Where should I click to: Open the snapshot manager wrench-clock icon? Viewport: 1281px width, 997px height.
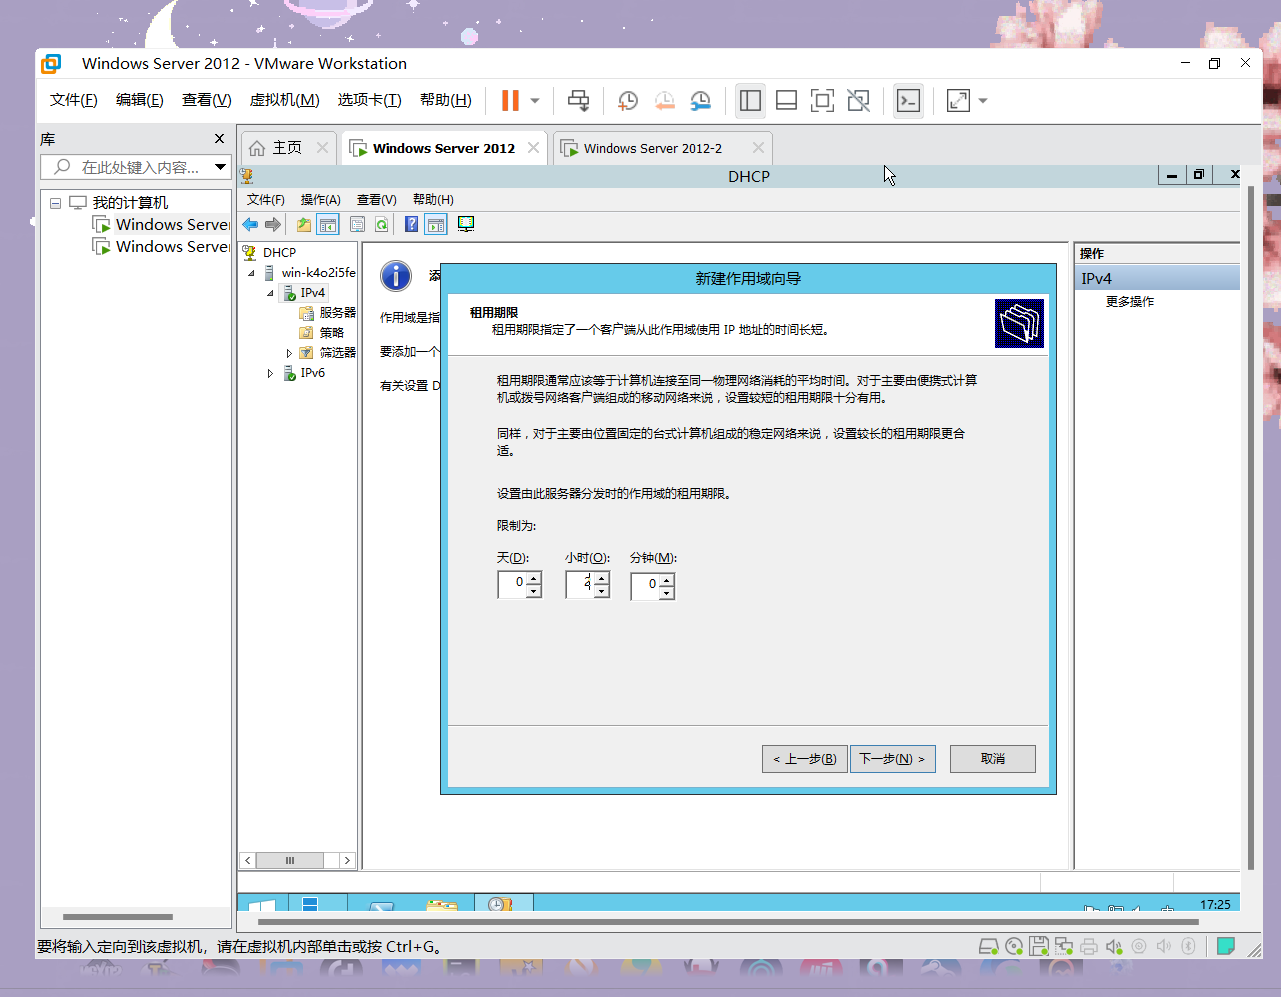pyautogui.click(x=700, y=100)
